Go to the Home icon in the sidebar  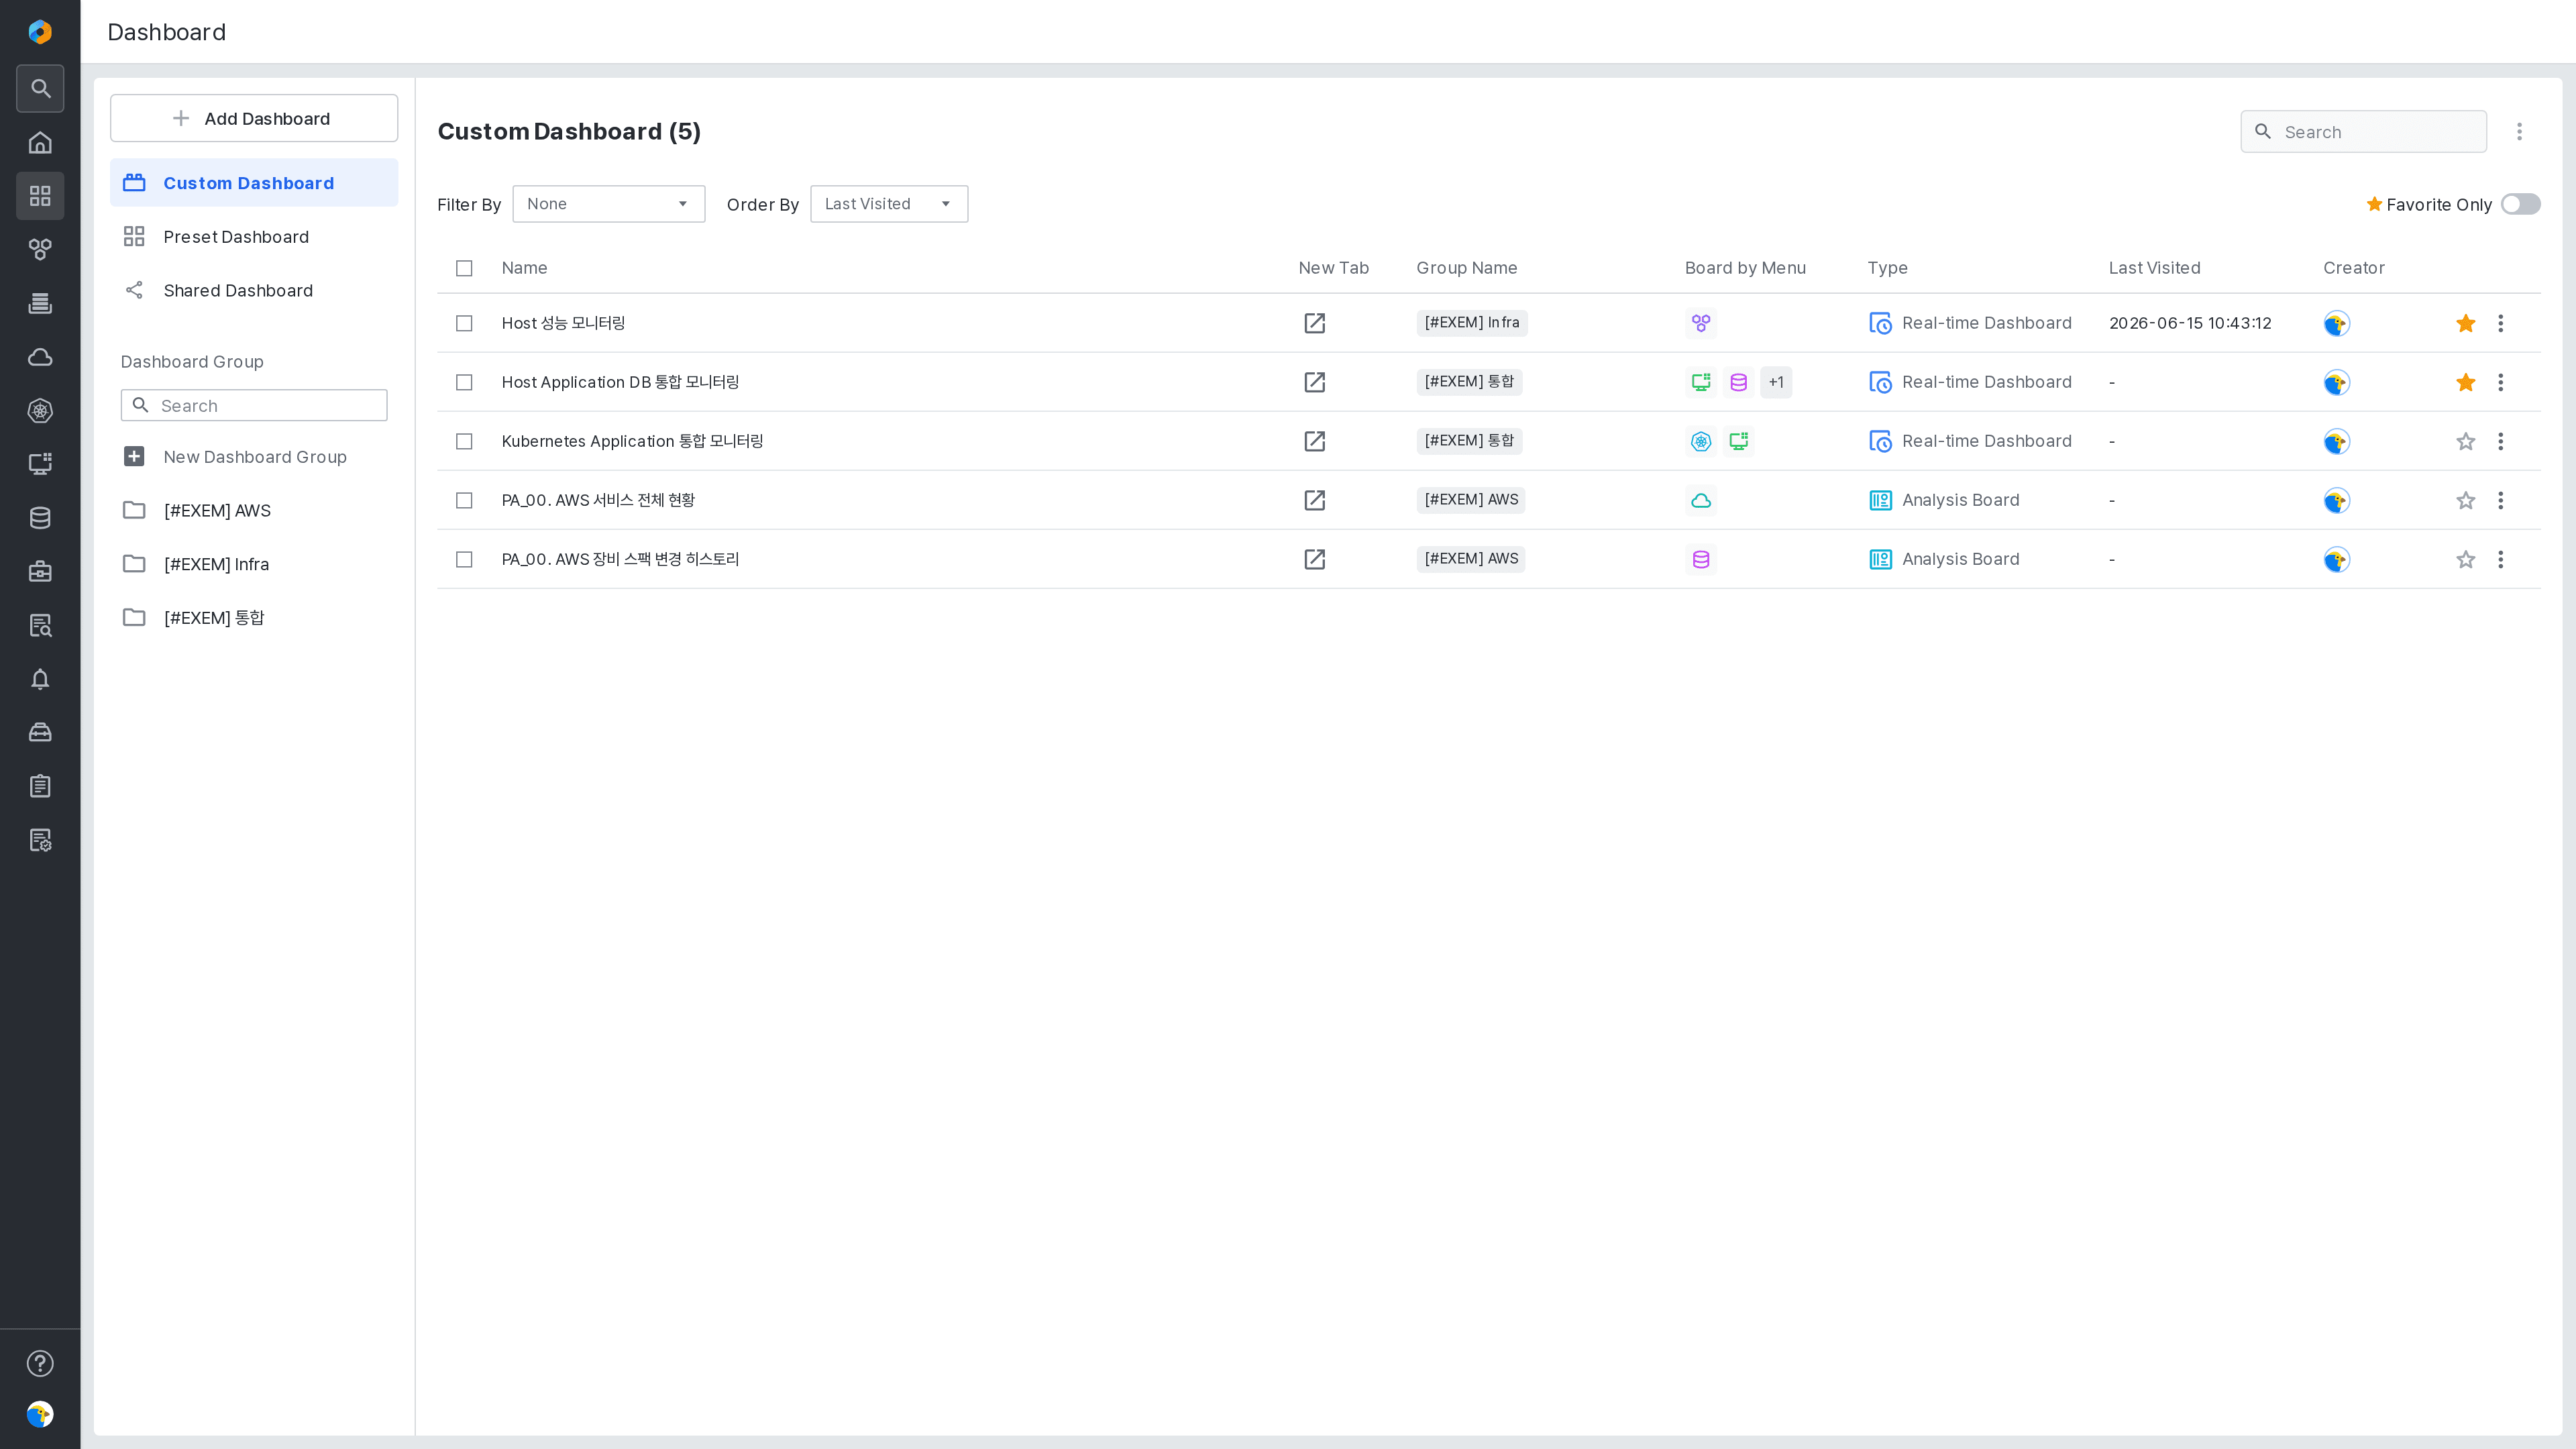click(40, 143)
